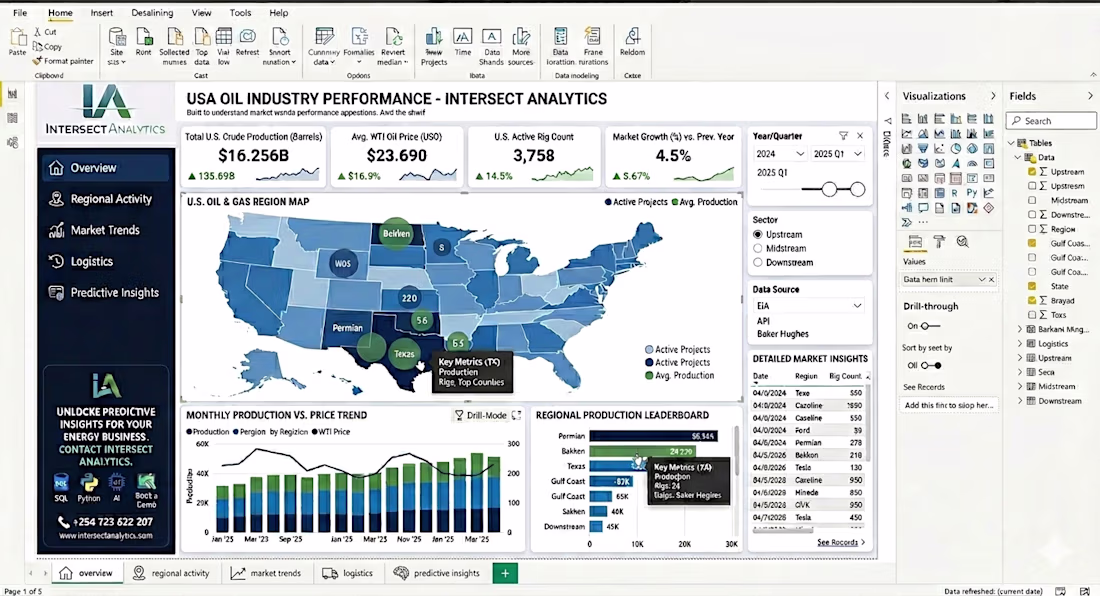Open the Analytics magnifier tab in Visualizations

tap(962, 242)
